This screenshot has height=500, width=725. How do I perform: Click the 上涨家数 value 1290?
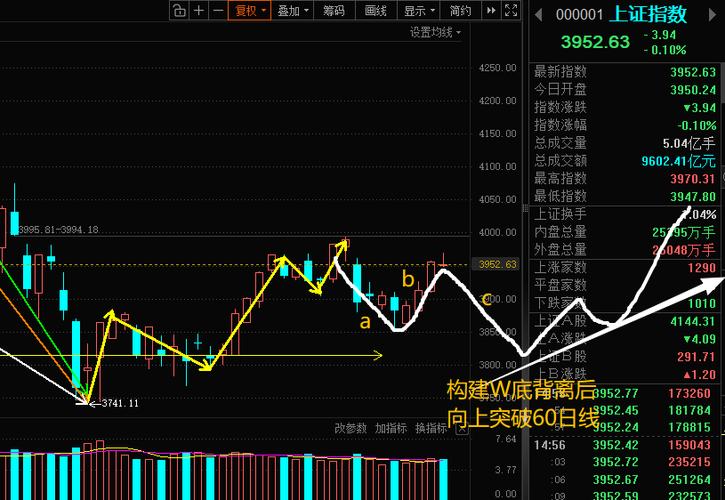point(701,268)
